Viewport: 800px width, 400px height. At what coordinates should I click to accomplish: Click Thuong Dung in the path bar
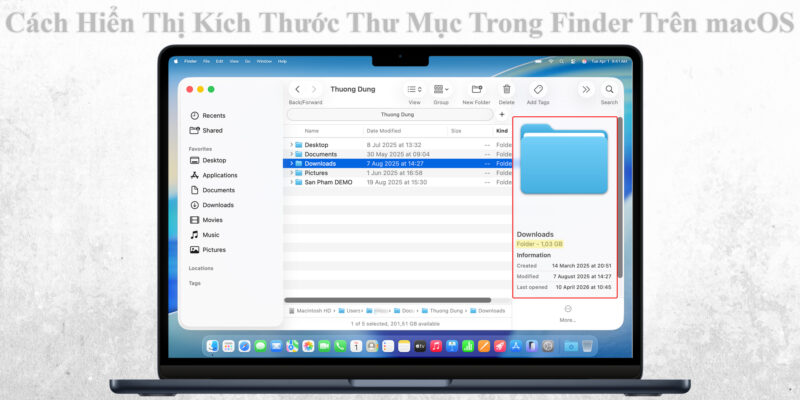coord(442,311)
